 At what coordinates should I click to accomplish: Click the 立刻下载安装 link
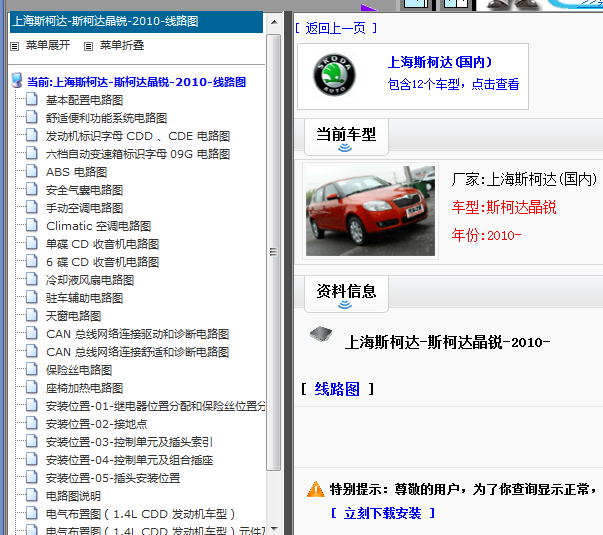(x=383, y=513)
